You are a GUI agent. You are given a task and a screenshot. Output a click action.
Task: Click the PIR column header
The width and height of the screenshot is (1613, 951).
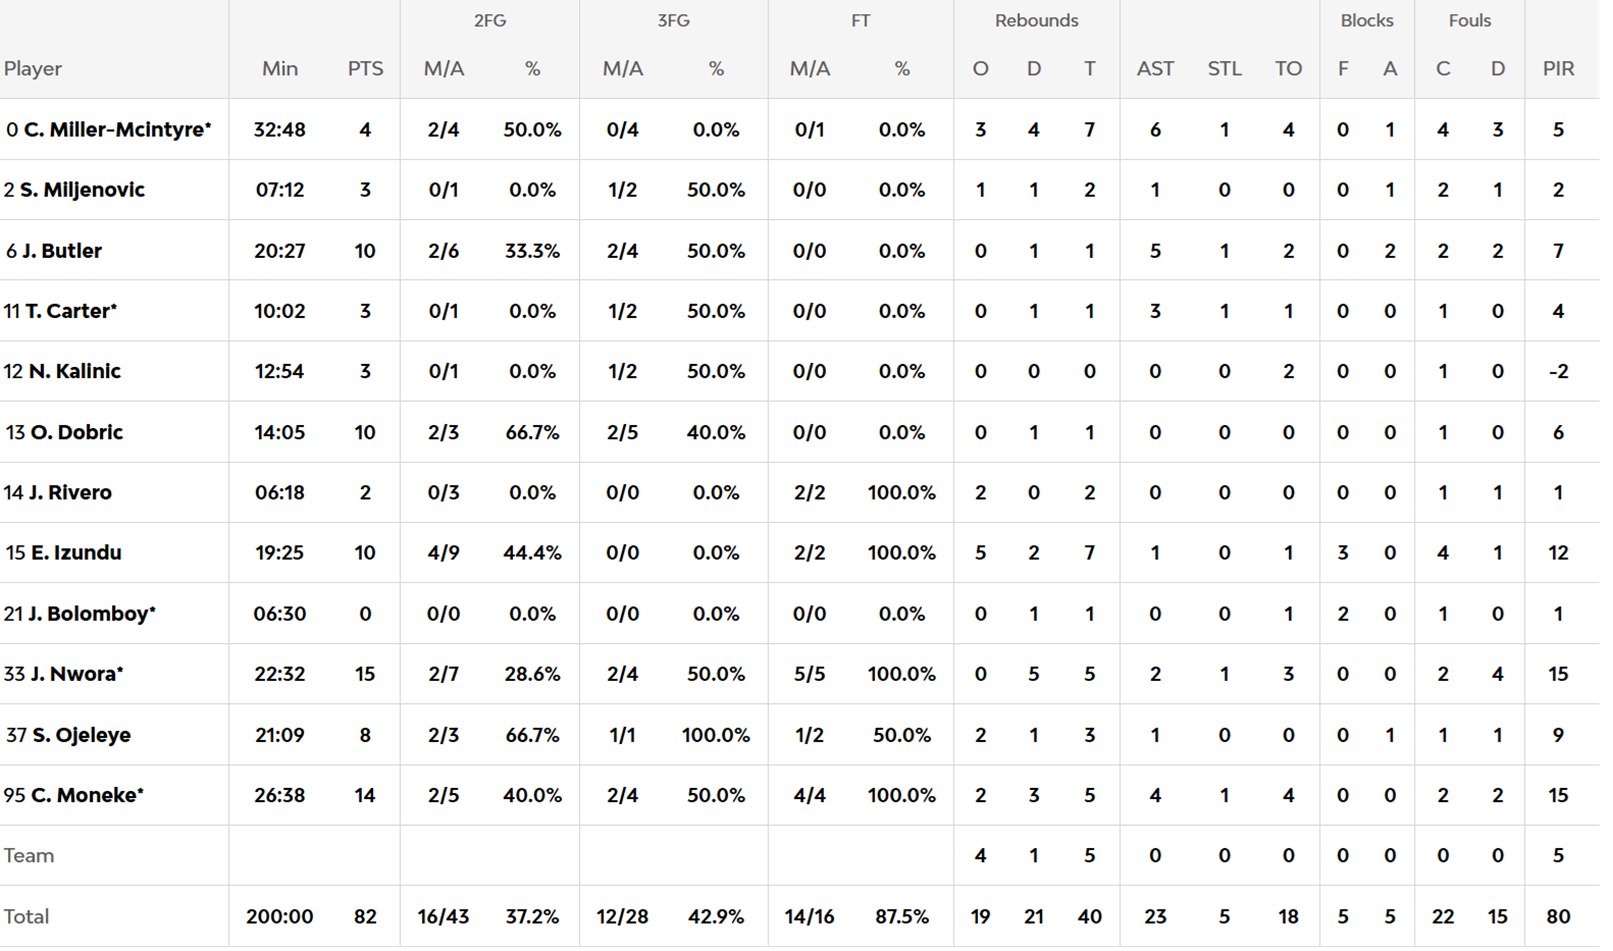tap(1558, 69)
